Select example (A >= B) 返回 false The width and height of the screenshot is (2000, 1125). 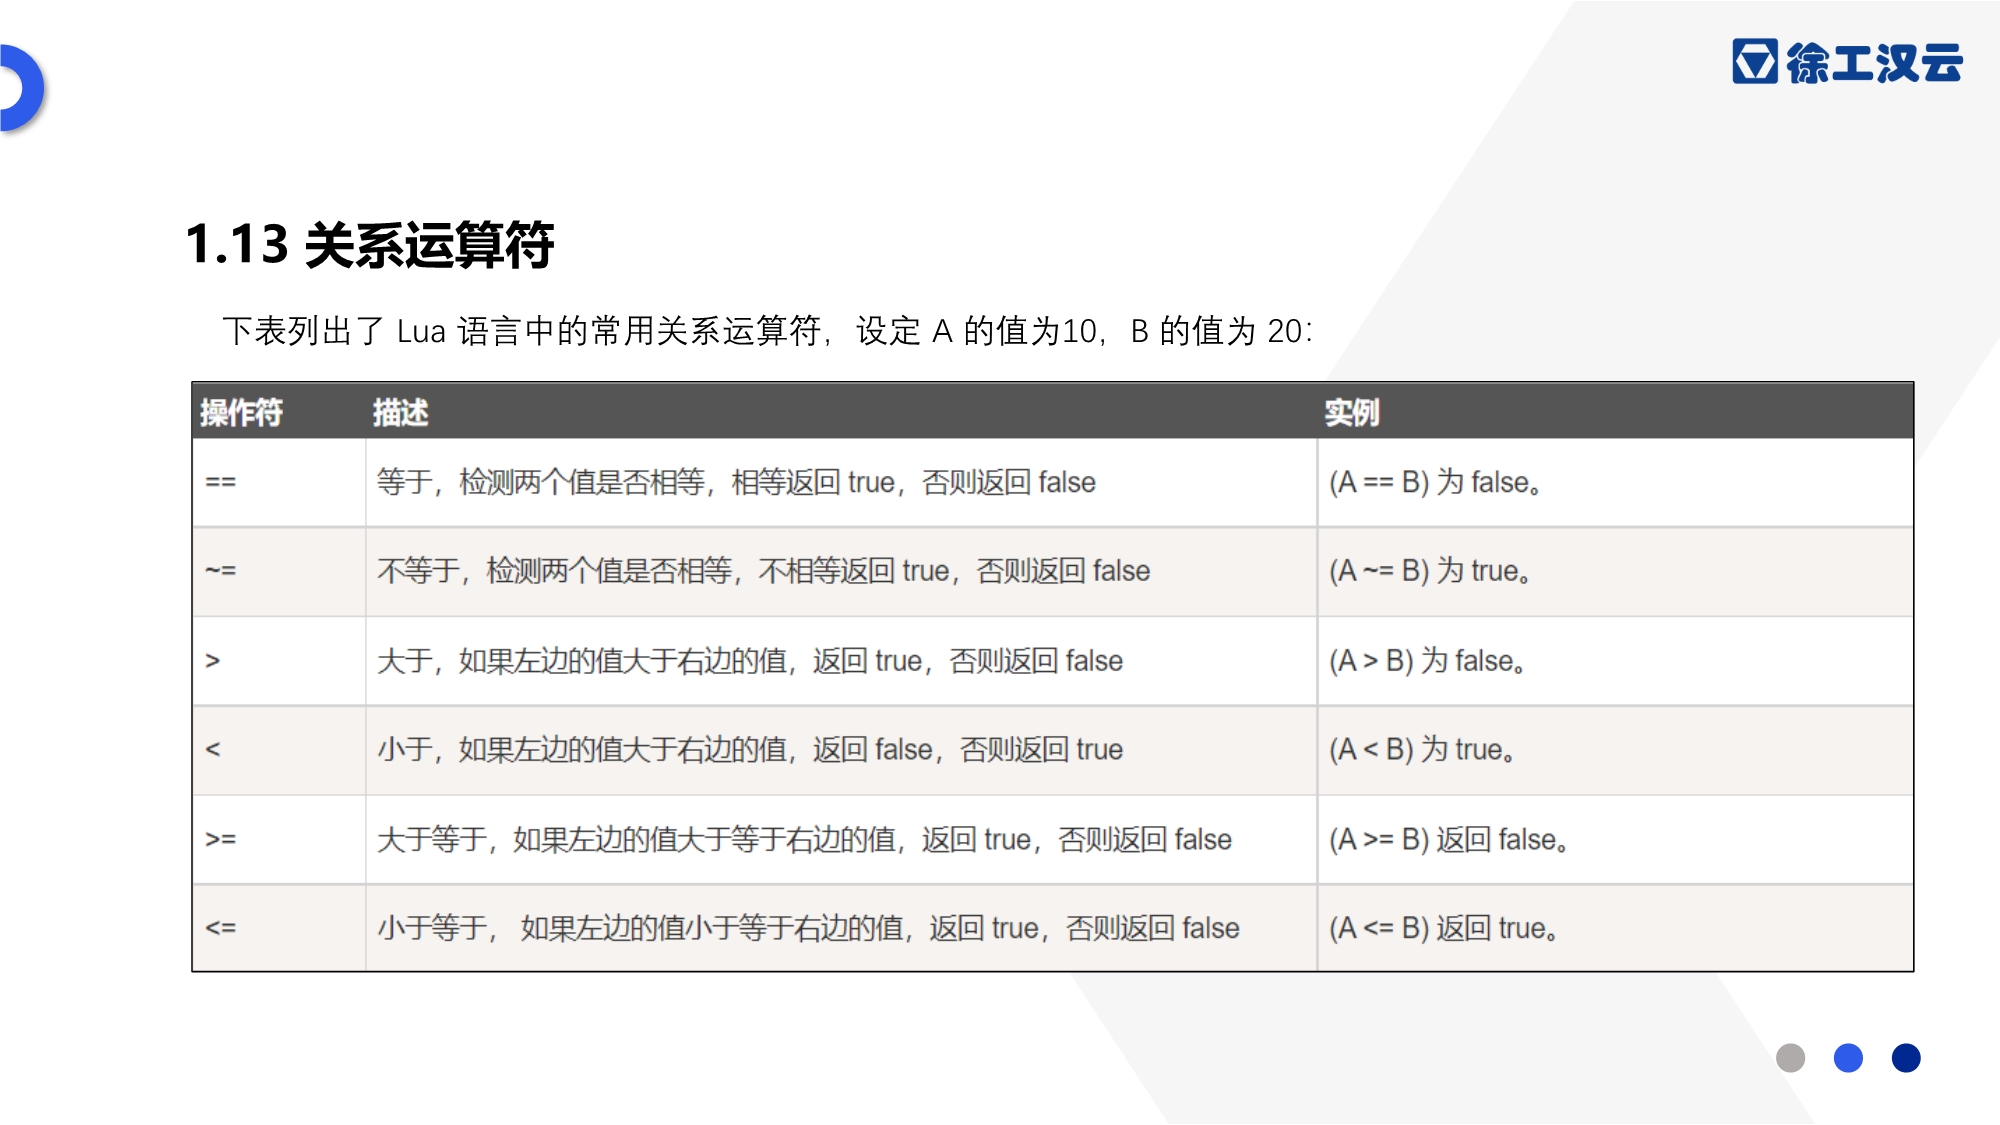[1448, 839]
